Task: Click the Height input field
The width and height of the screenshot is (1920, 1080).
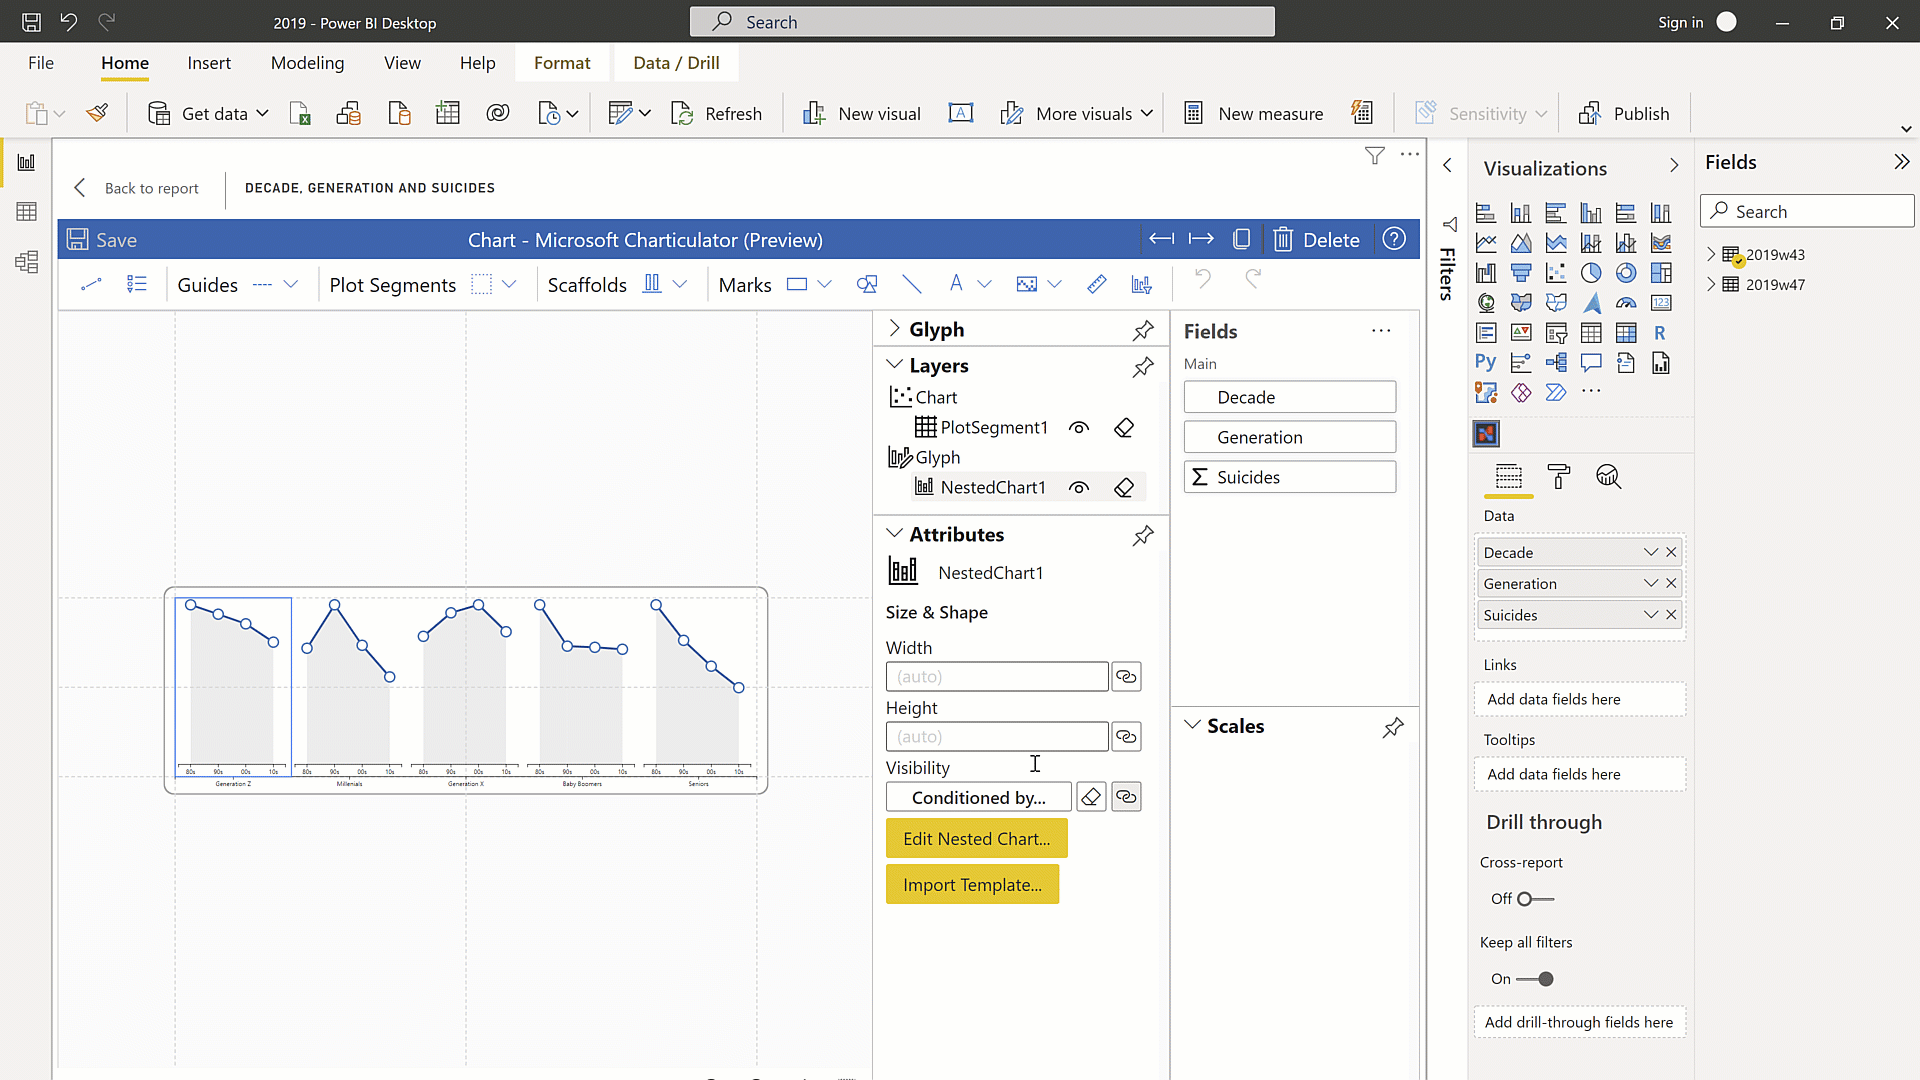Action: [x=996, y=737]
